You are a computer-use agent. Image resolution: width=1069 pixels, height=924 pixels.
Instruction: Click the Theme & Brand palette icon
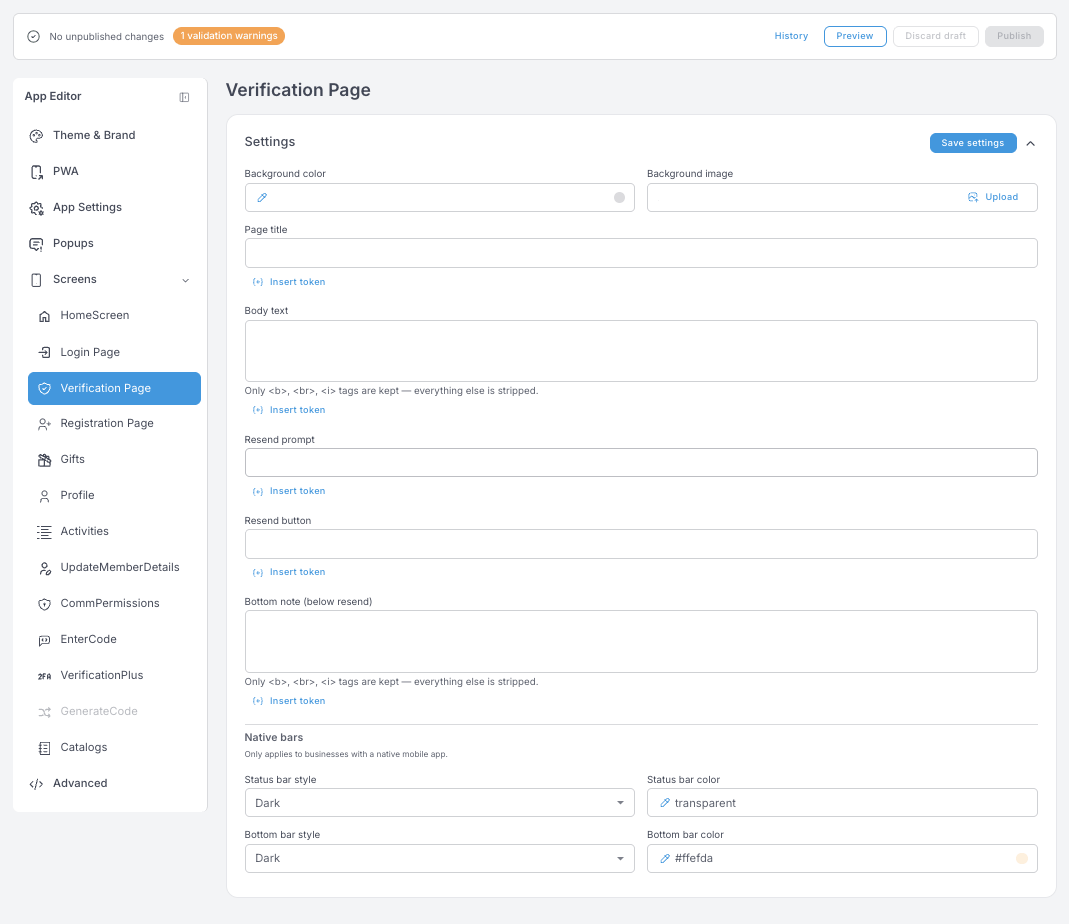[36, 136]
